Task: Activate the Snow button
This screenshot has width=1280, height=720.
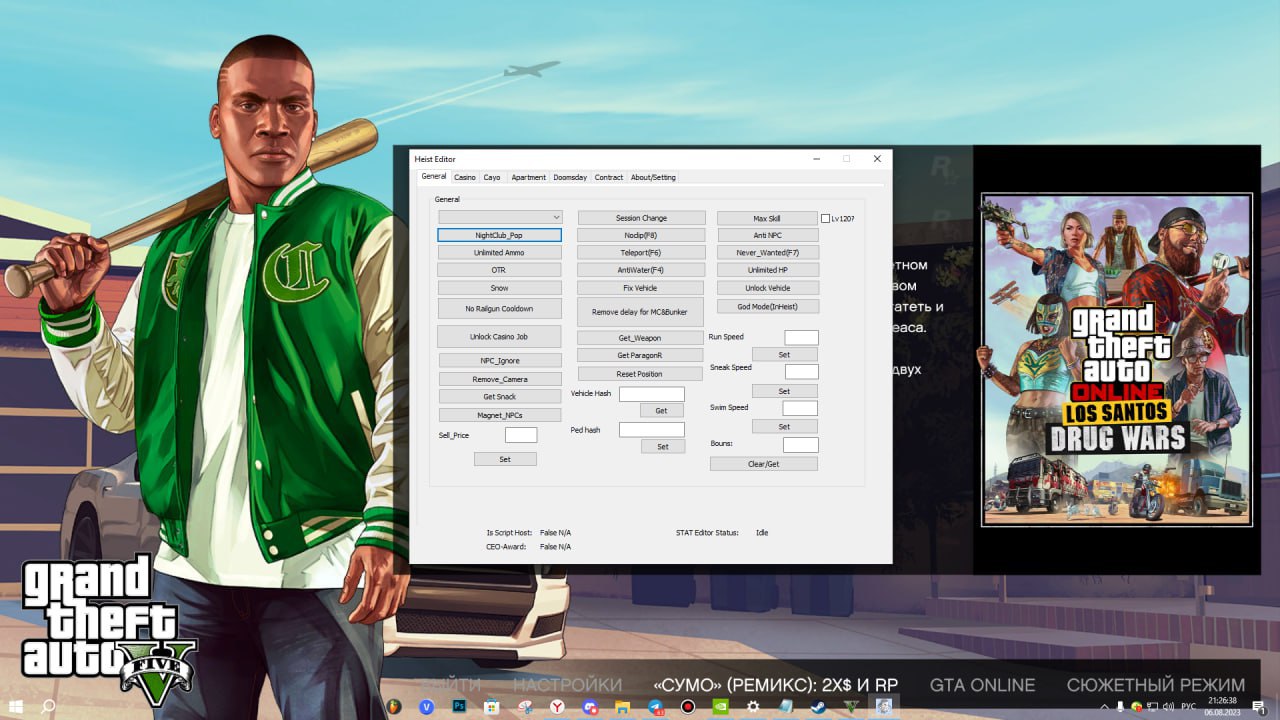Action: [499, 288]
